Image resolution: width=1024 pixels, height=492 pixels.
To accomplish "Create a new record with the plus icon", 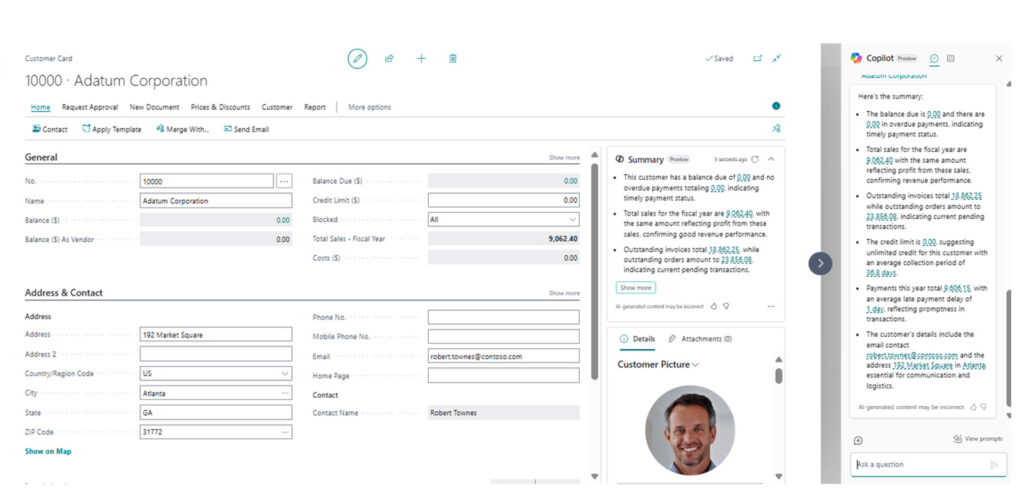I will pos(421,59).
